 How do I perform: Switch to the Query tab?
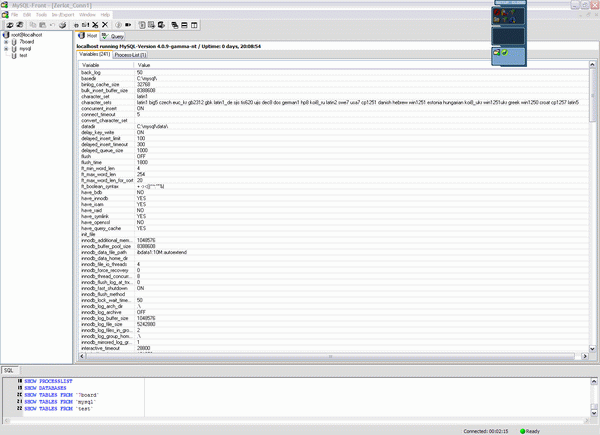(113, 36)
